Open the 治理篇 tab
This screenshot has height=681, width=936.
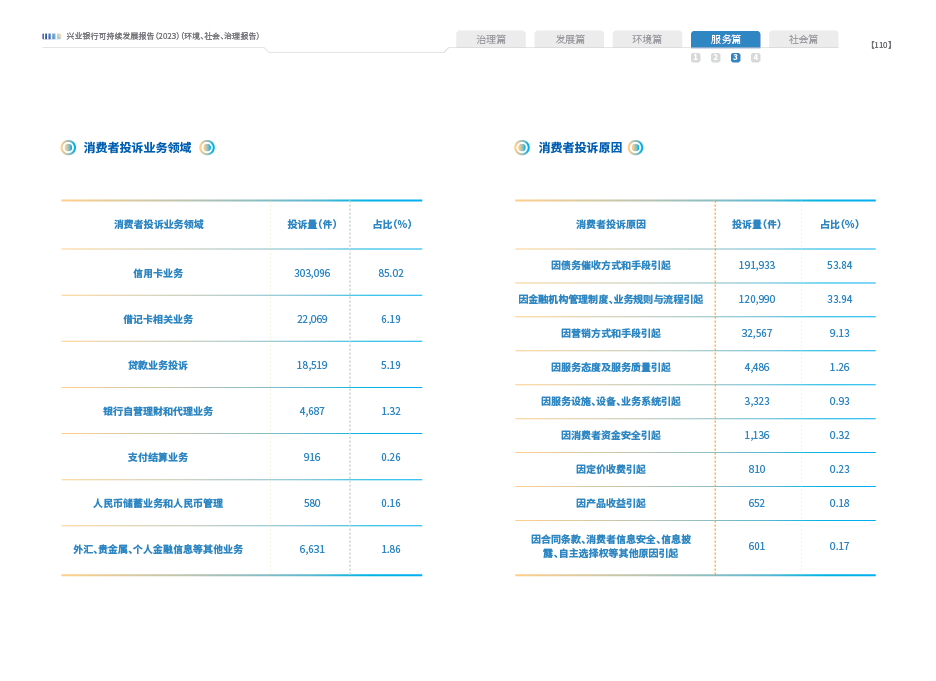(491, 39)
